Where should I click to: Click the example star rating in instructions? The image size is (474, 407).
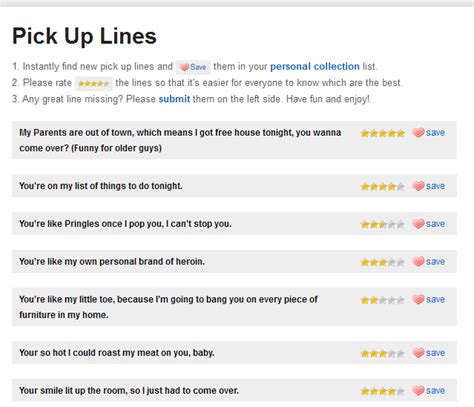pos(94,84)
